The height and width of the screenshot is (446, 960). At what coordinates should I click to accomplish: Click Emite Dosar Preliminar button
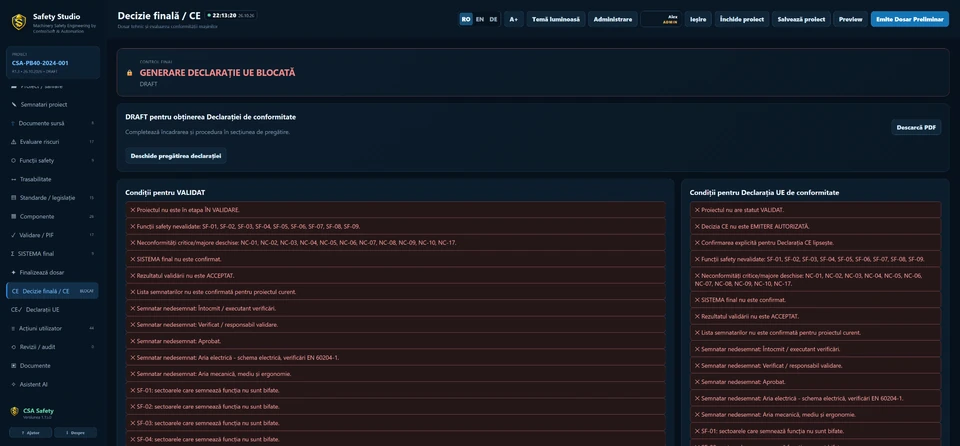910,19
